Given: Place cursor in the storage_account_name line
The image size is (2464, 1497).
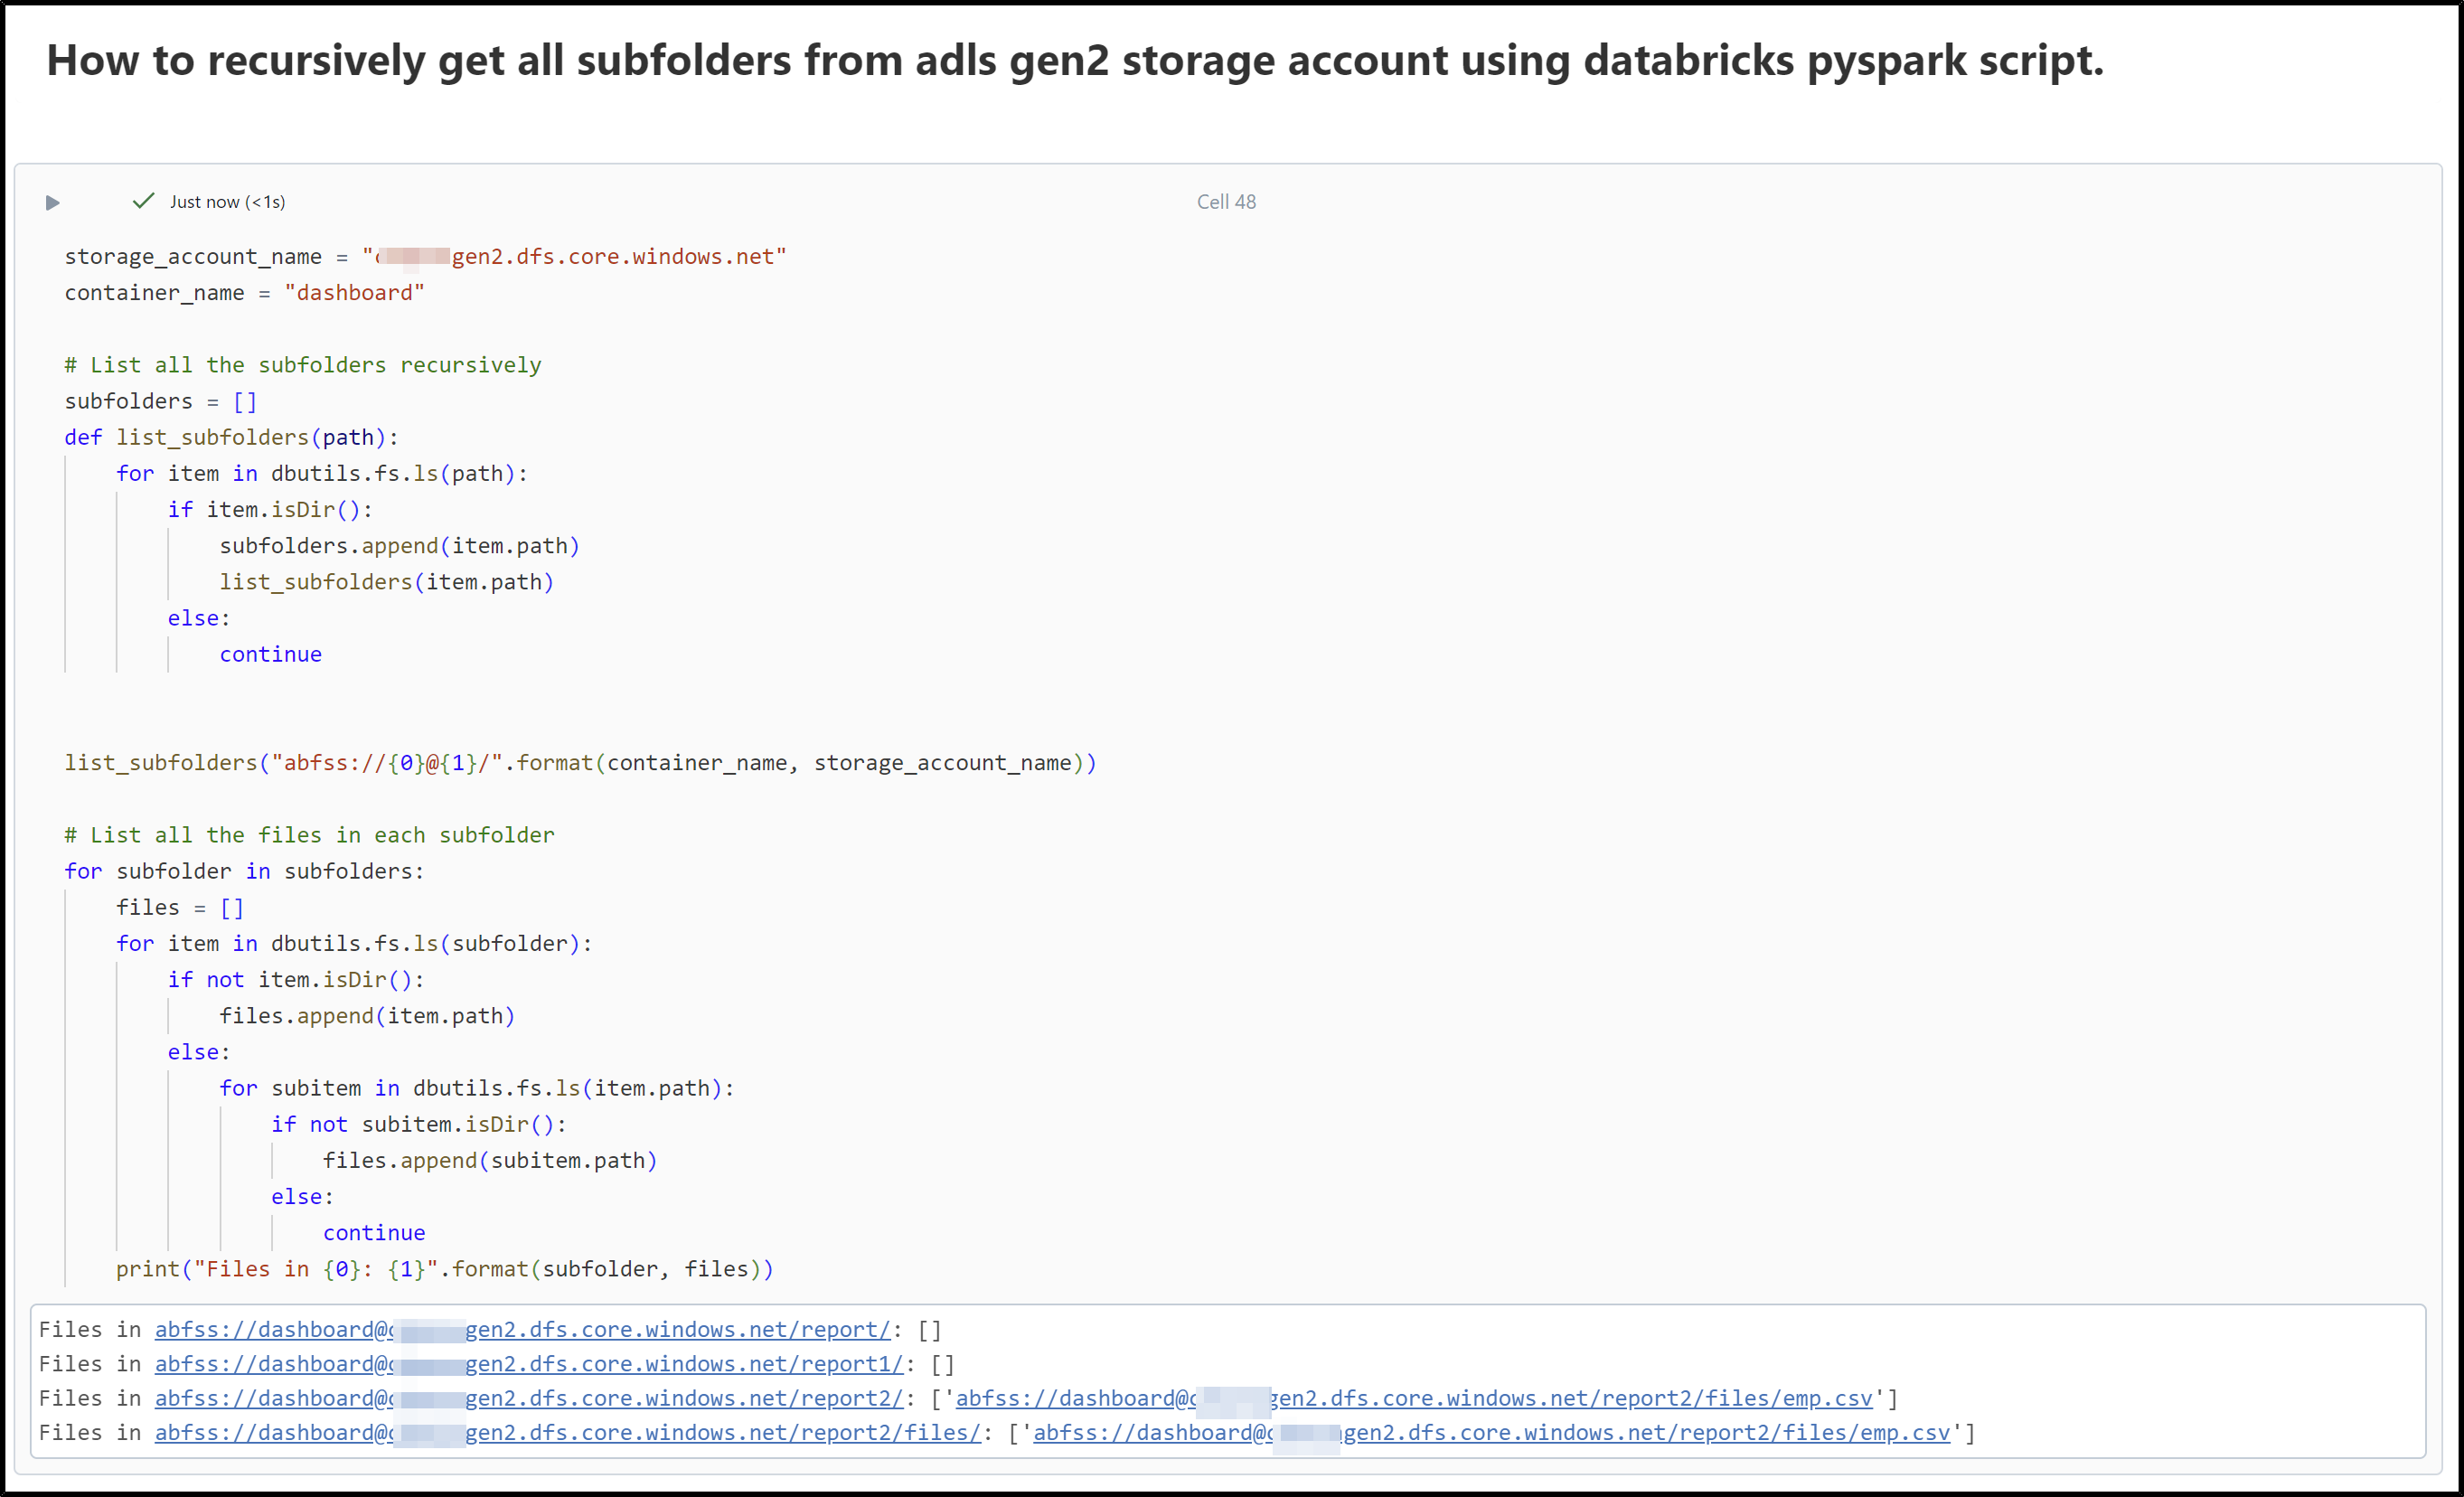Looking at the screenshot, I should click(x=425, y=256).
